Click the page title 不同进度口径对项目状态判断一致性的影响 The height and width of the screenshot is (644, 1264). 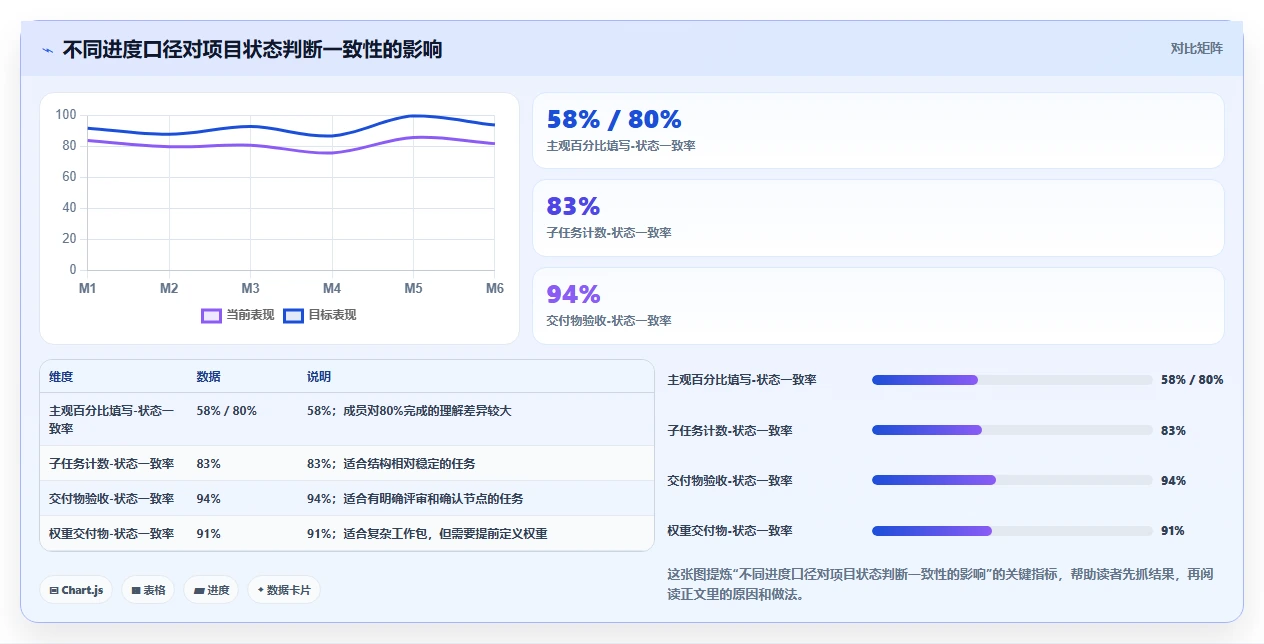coord(252,49)
